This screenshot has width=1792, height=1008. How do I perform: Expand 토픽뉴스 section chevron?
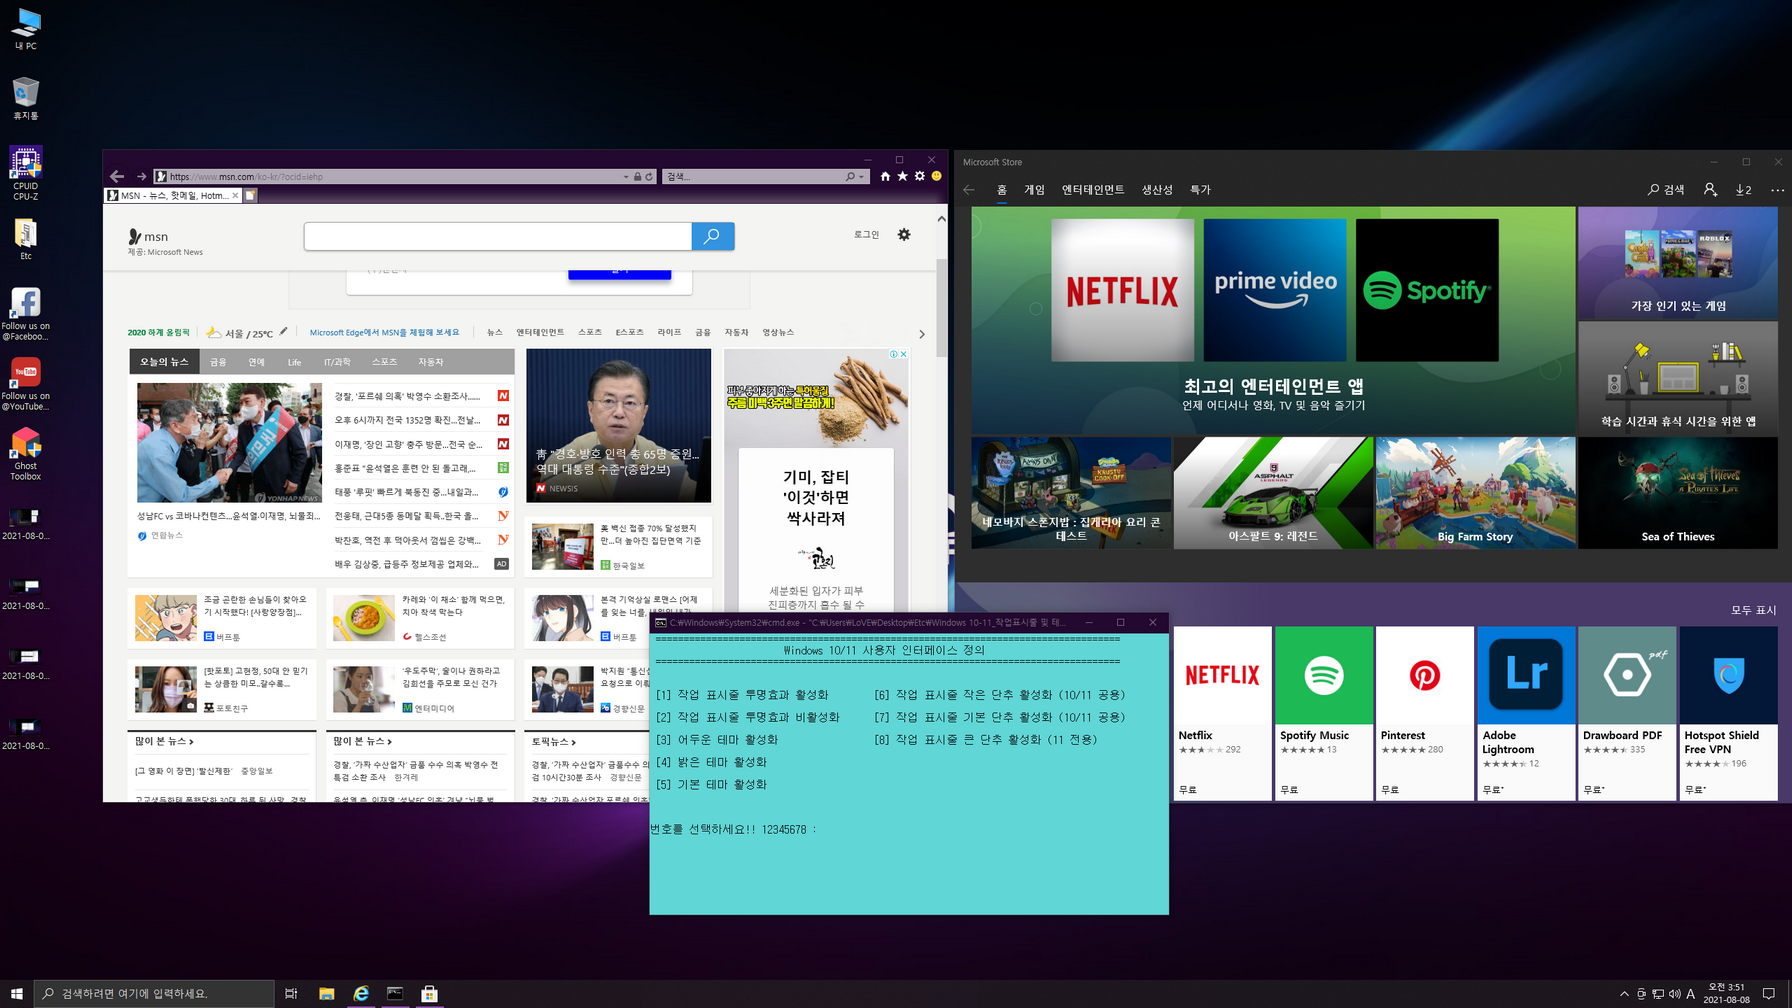tap(574, 742)
